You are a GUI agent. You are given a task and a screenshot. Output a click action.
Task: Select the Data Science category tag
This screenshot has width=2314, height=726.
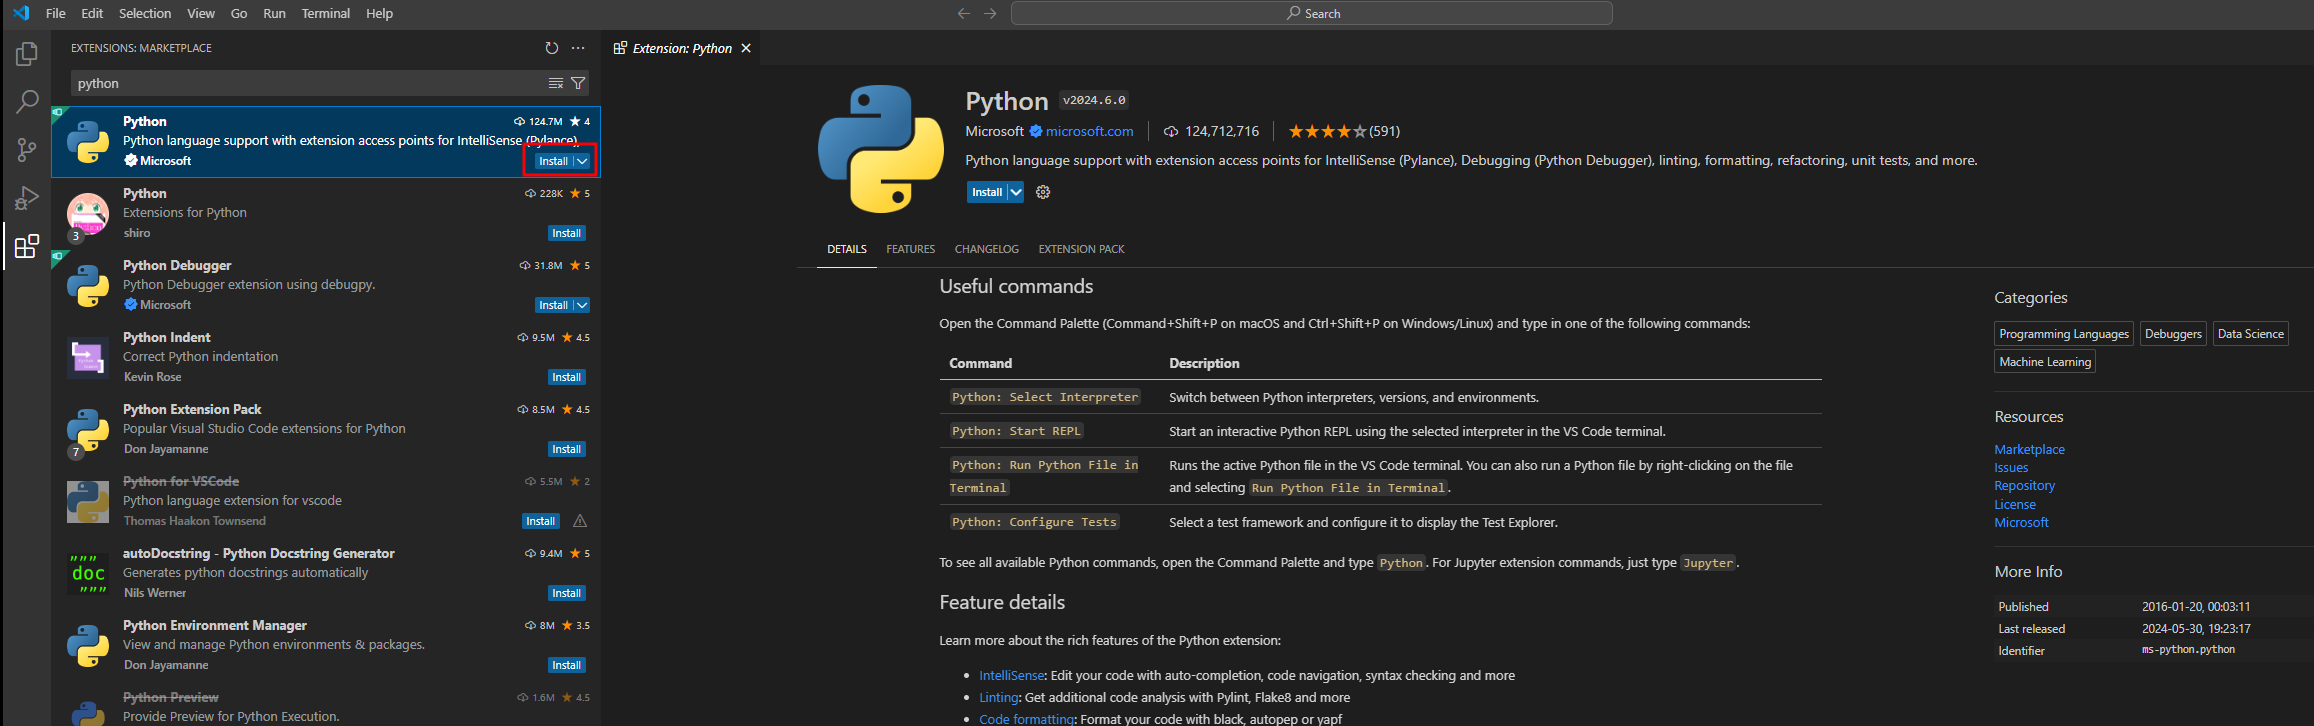[2250, 334]
